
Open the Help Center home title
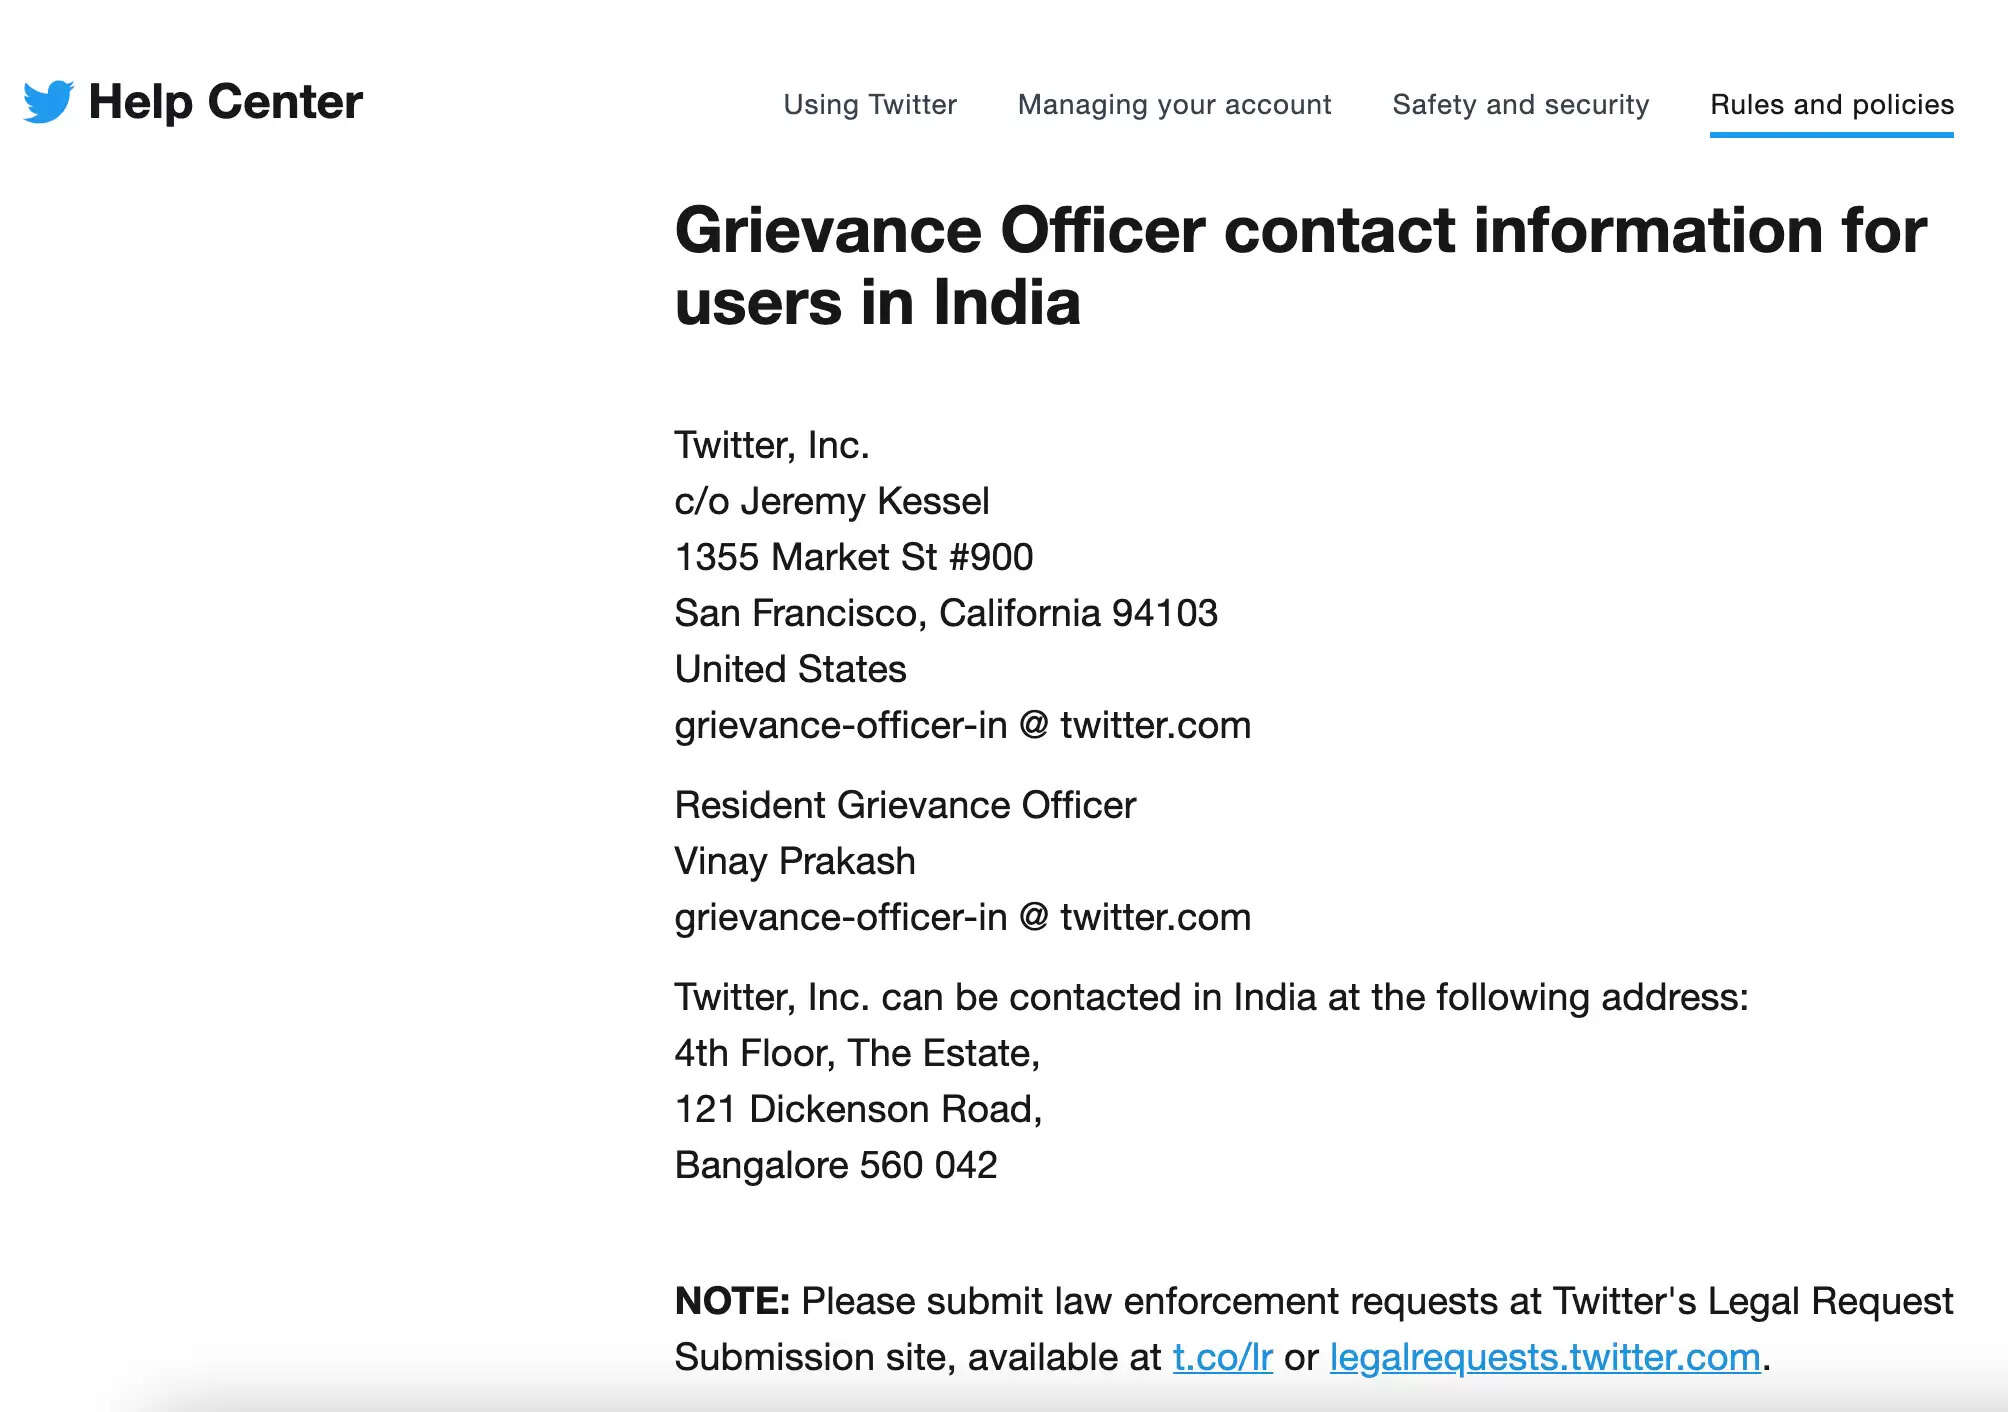tap(225, 102)
